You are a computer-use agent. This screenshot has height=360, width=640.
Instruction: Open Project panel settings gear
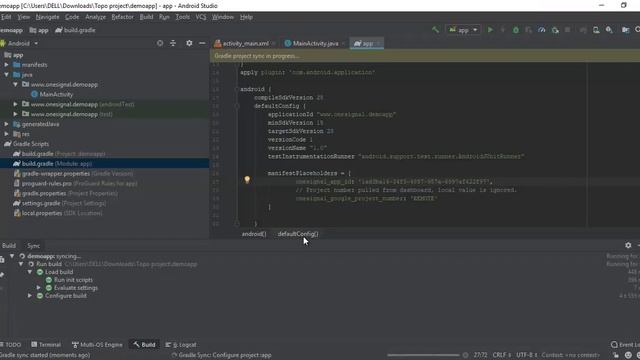tap(189, 43)
